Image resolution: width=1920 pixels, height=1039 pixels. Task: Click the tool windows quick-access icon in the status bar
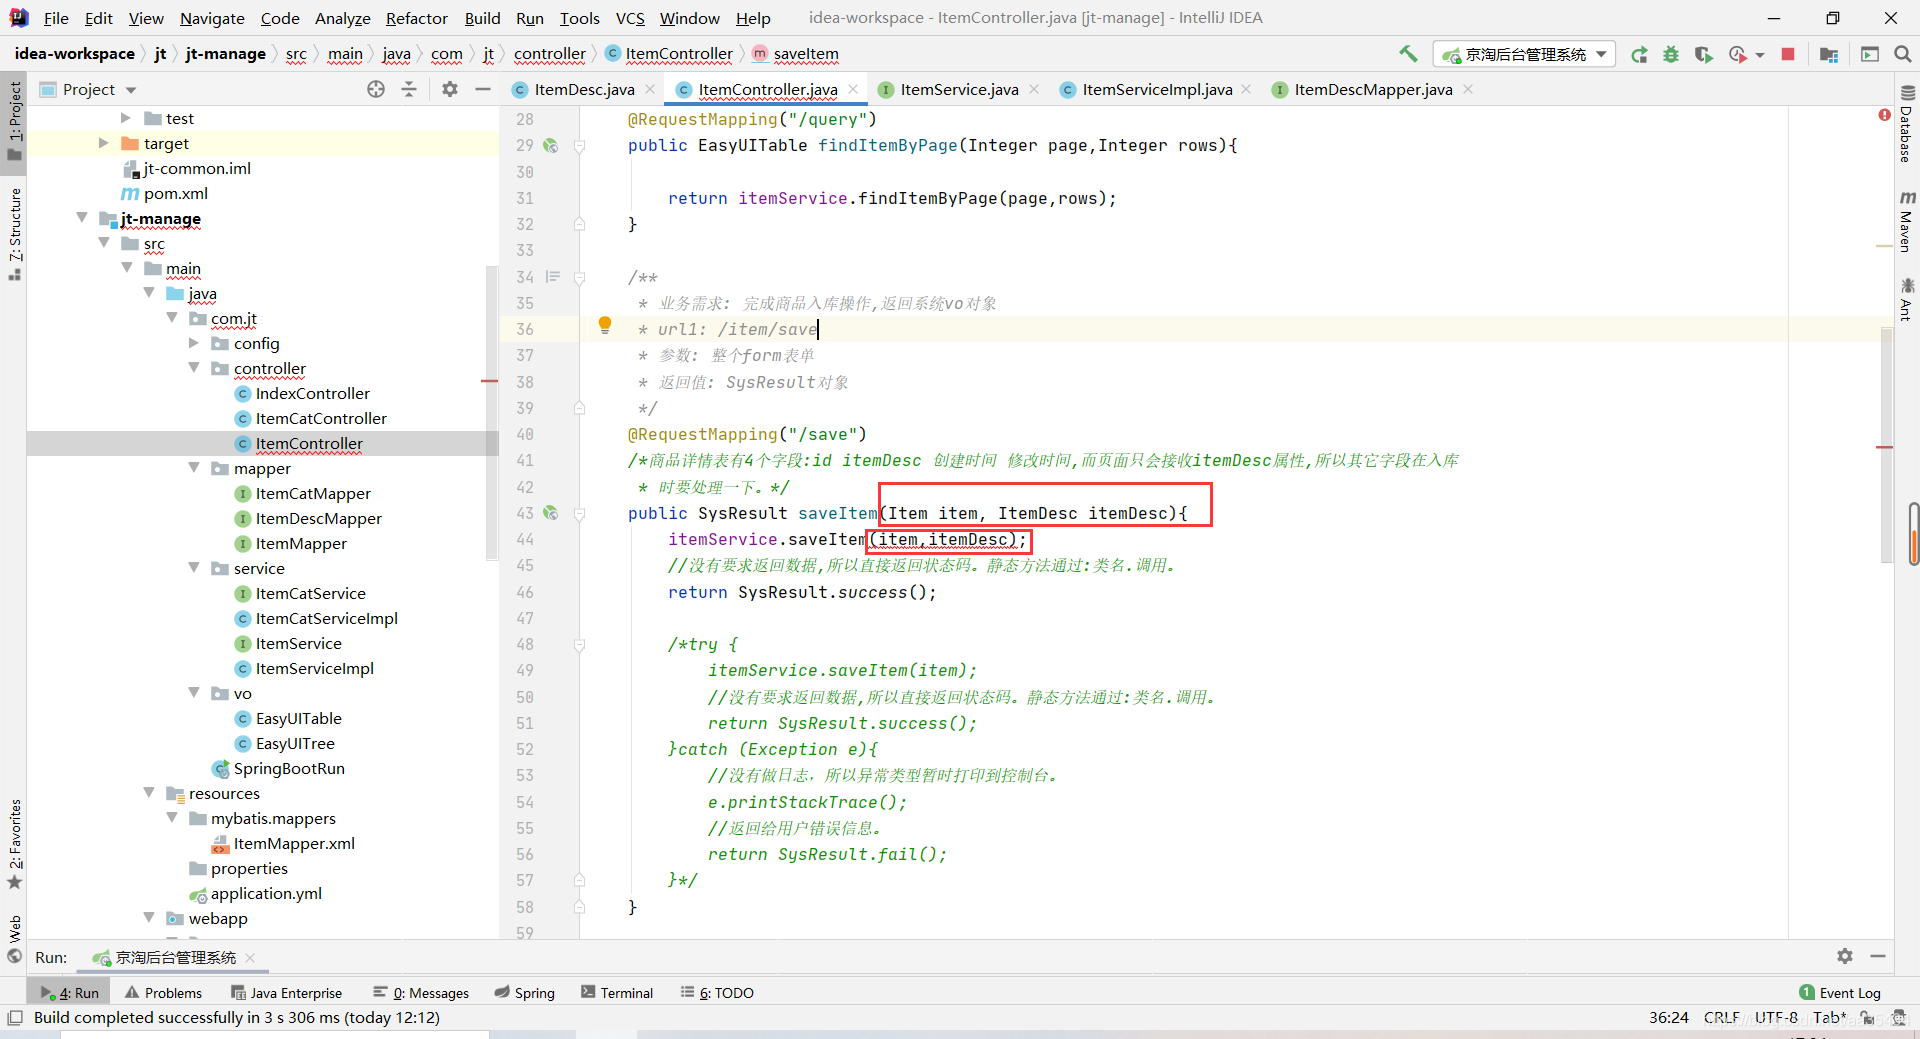tap(14, 1017)
